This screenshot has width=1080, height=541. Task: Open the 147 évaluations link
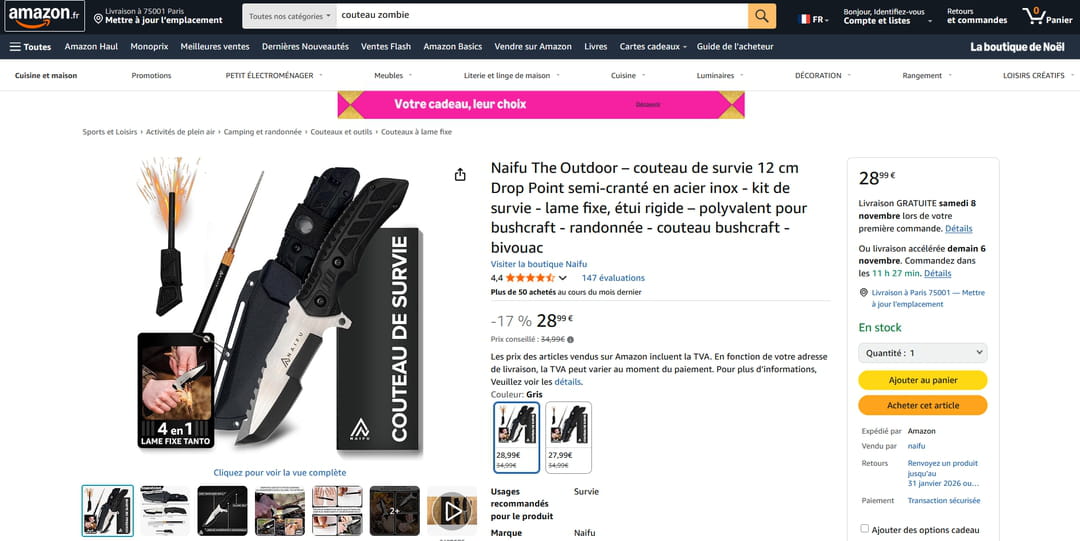(613, 278)
